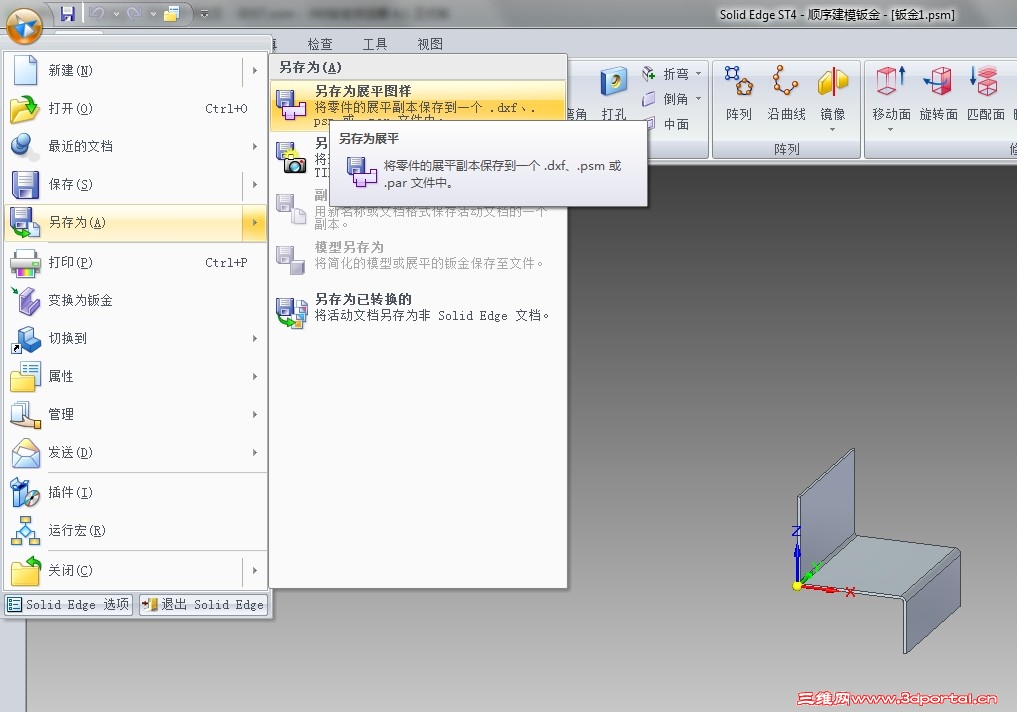The height and width of the screenshot is (712, 1017).
Task: Open dropdown arrow under 移动面
Action: point(891,130)
